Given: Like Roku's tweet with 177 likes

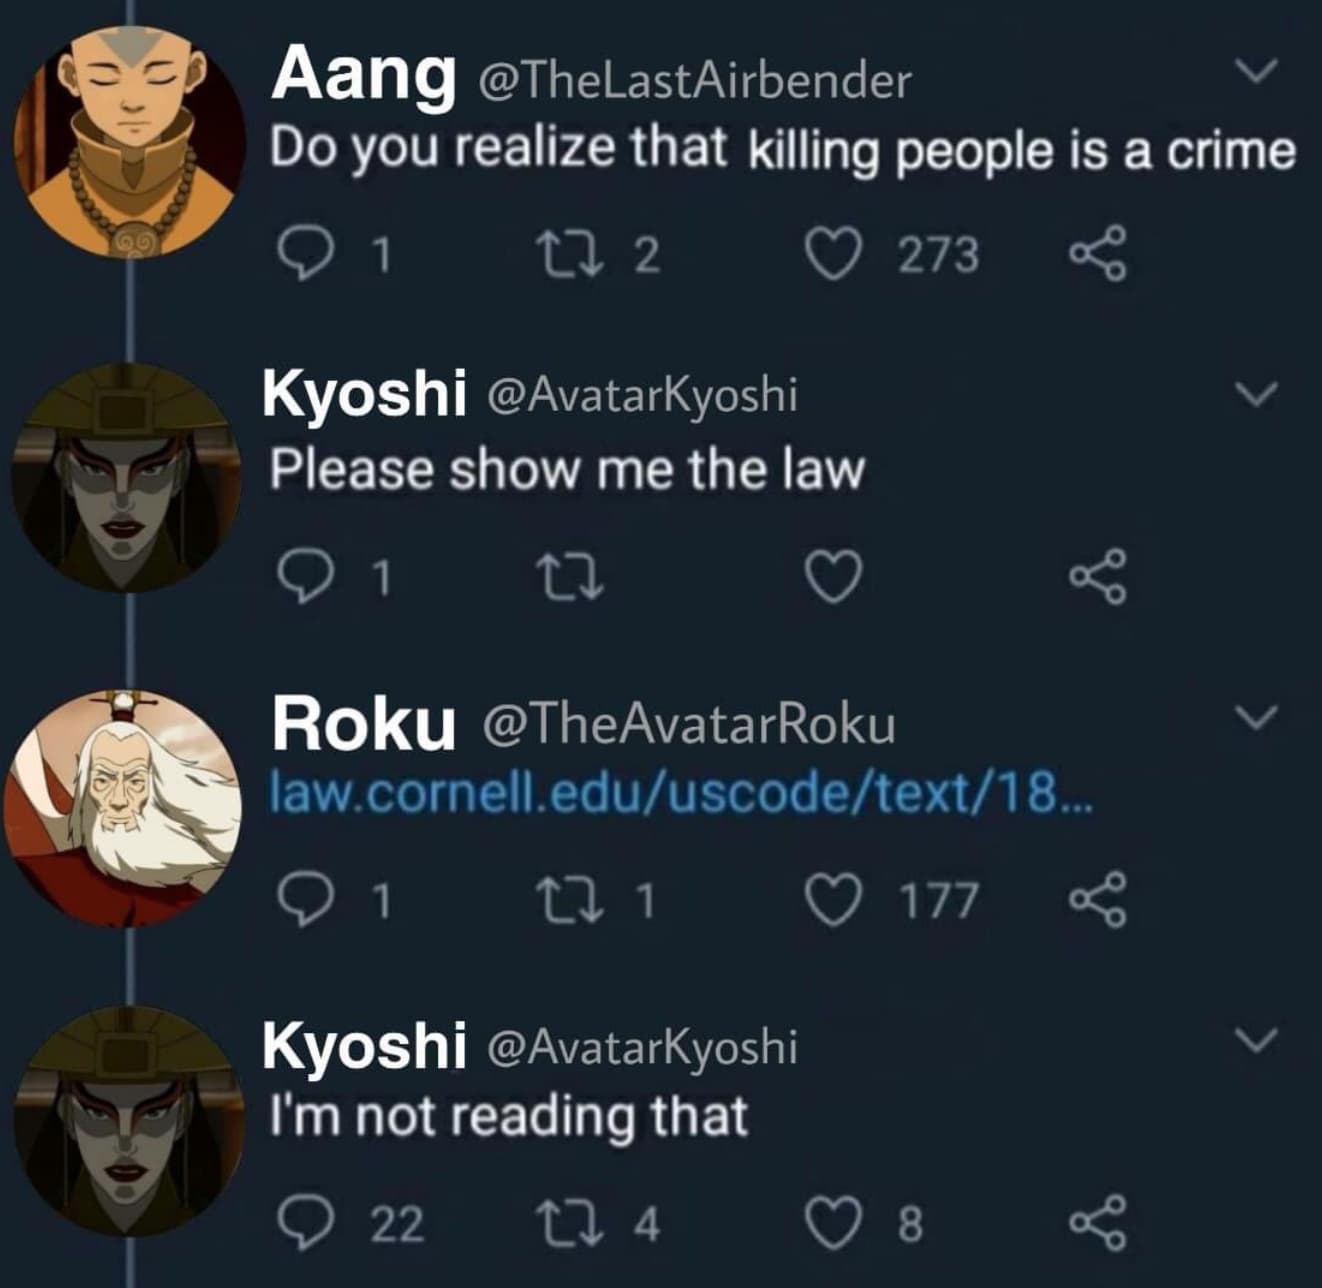Looking at the screenshot, I should pos(834,900).
